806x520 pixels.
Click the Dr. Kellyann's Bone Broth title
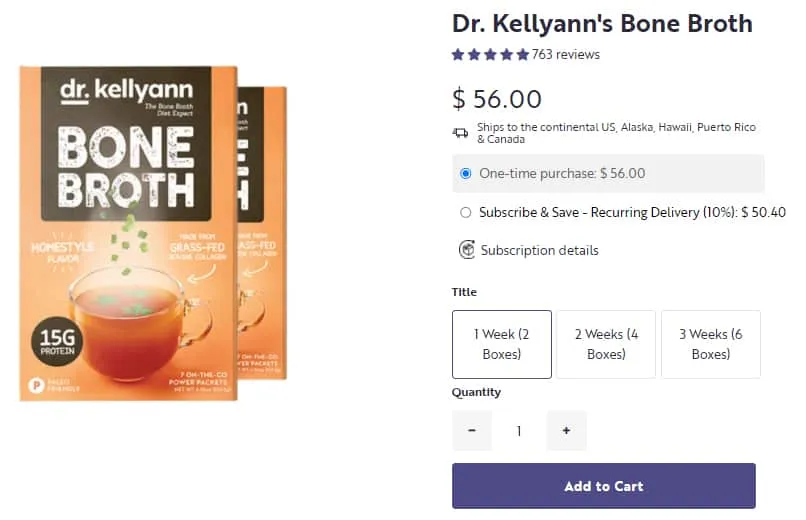click(602, 24)
